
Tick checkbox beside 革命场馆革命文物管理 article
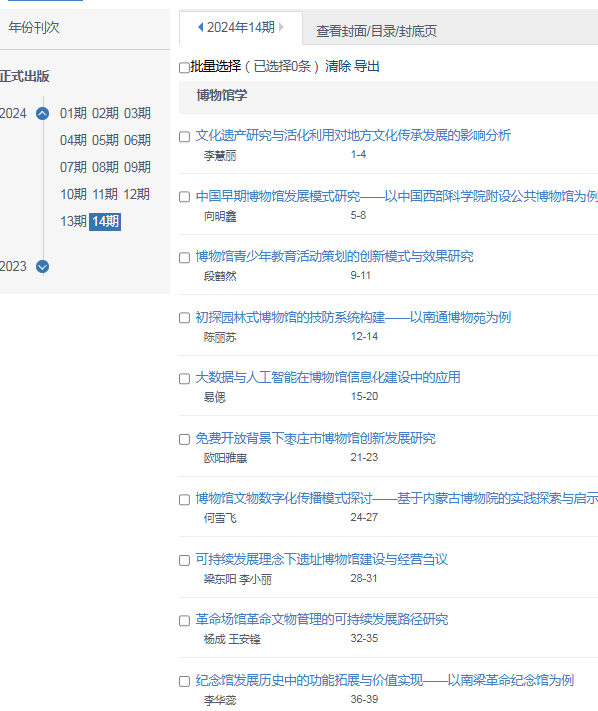click(184, 621)
